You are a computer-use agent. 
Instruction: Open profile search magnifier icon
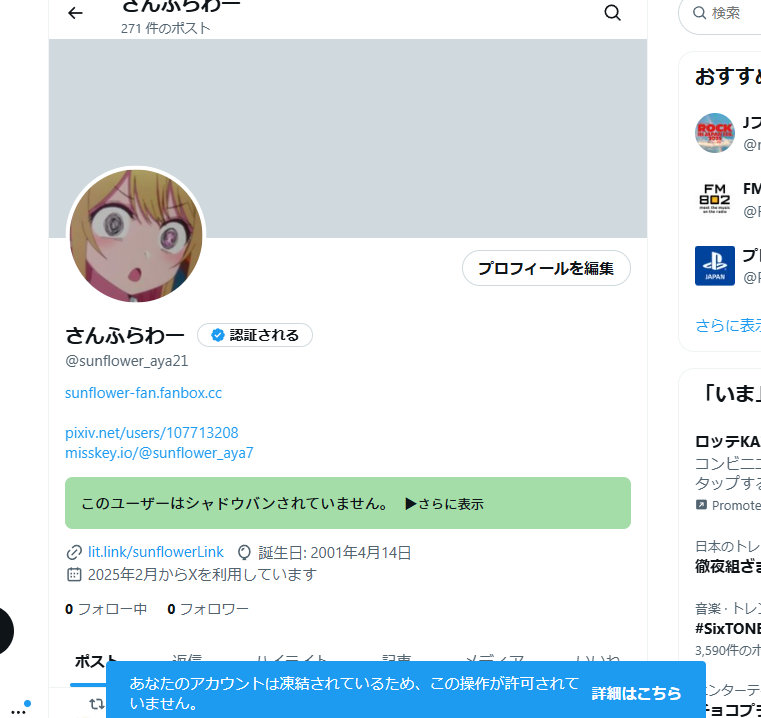[612, 13]
